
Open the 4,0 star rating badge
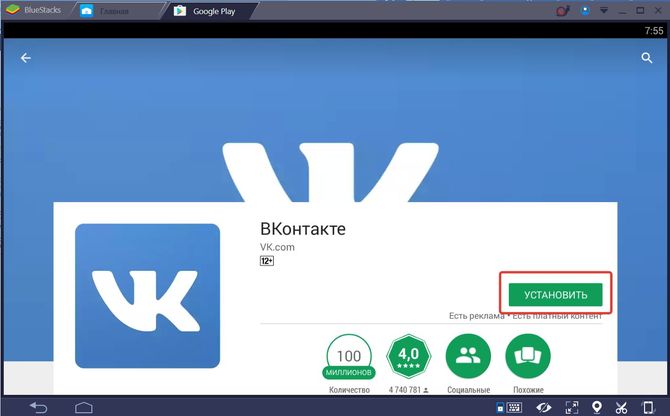click(408, 356)
